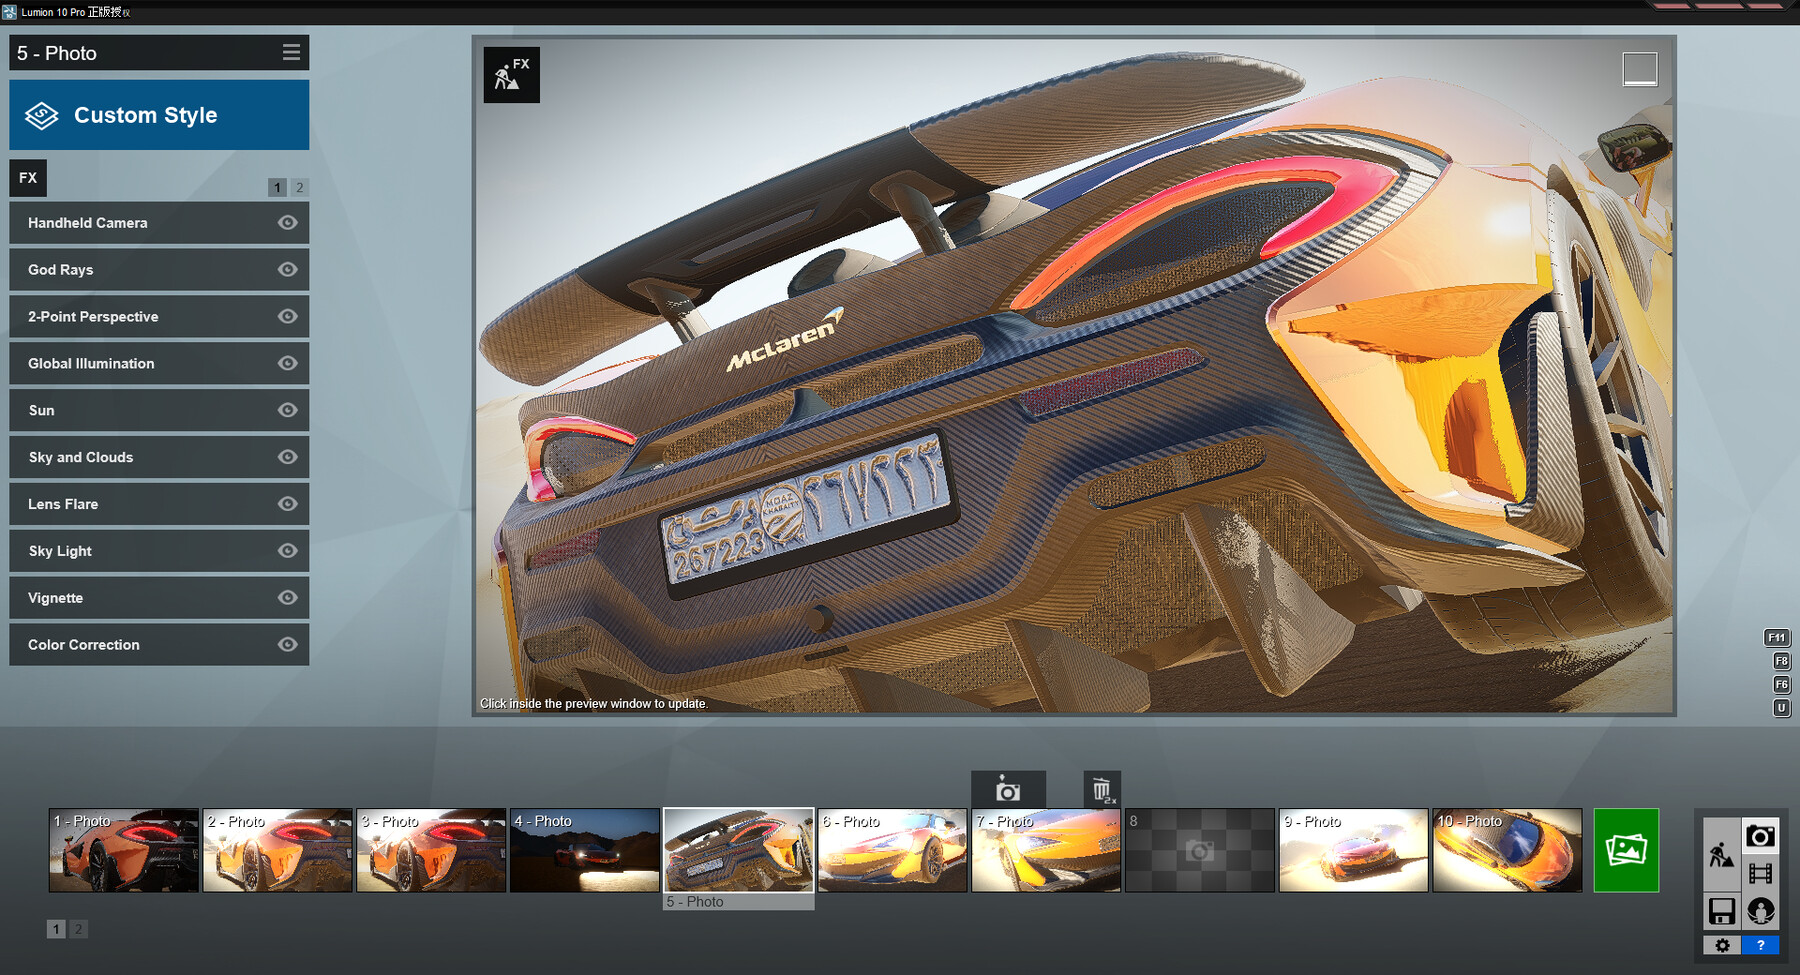Delete photo using trash 2x icon
1800x975 pixels.
point(1101,790)
